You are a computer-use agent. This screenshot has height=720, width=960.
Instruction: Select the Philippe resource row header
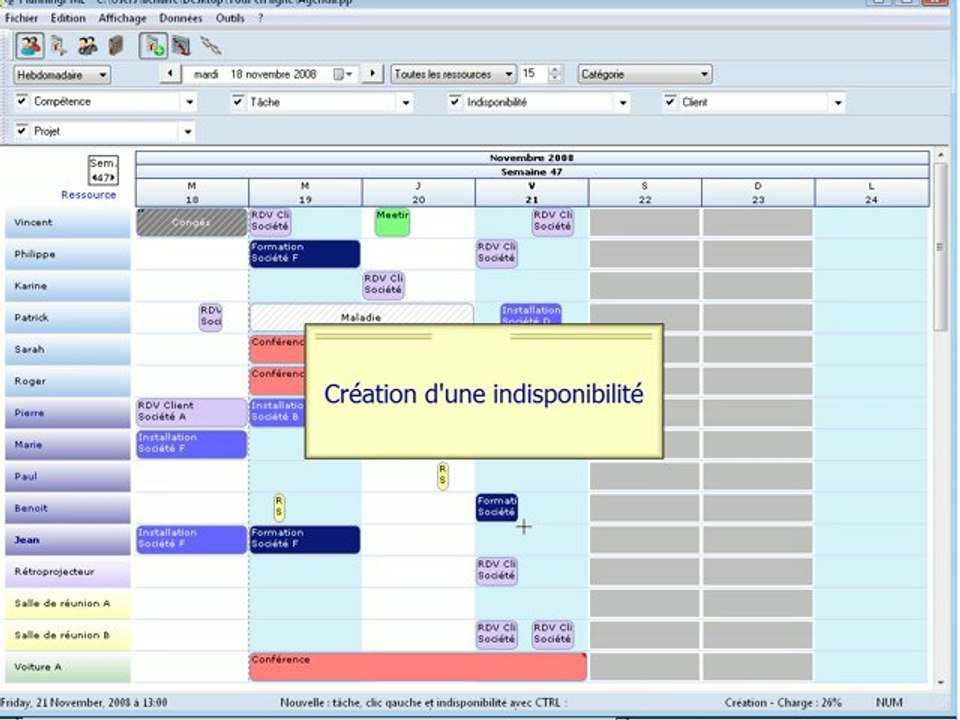pos(67,254)
